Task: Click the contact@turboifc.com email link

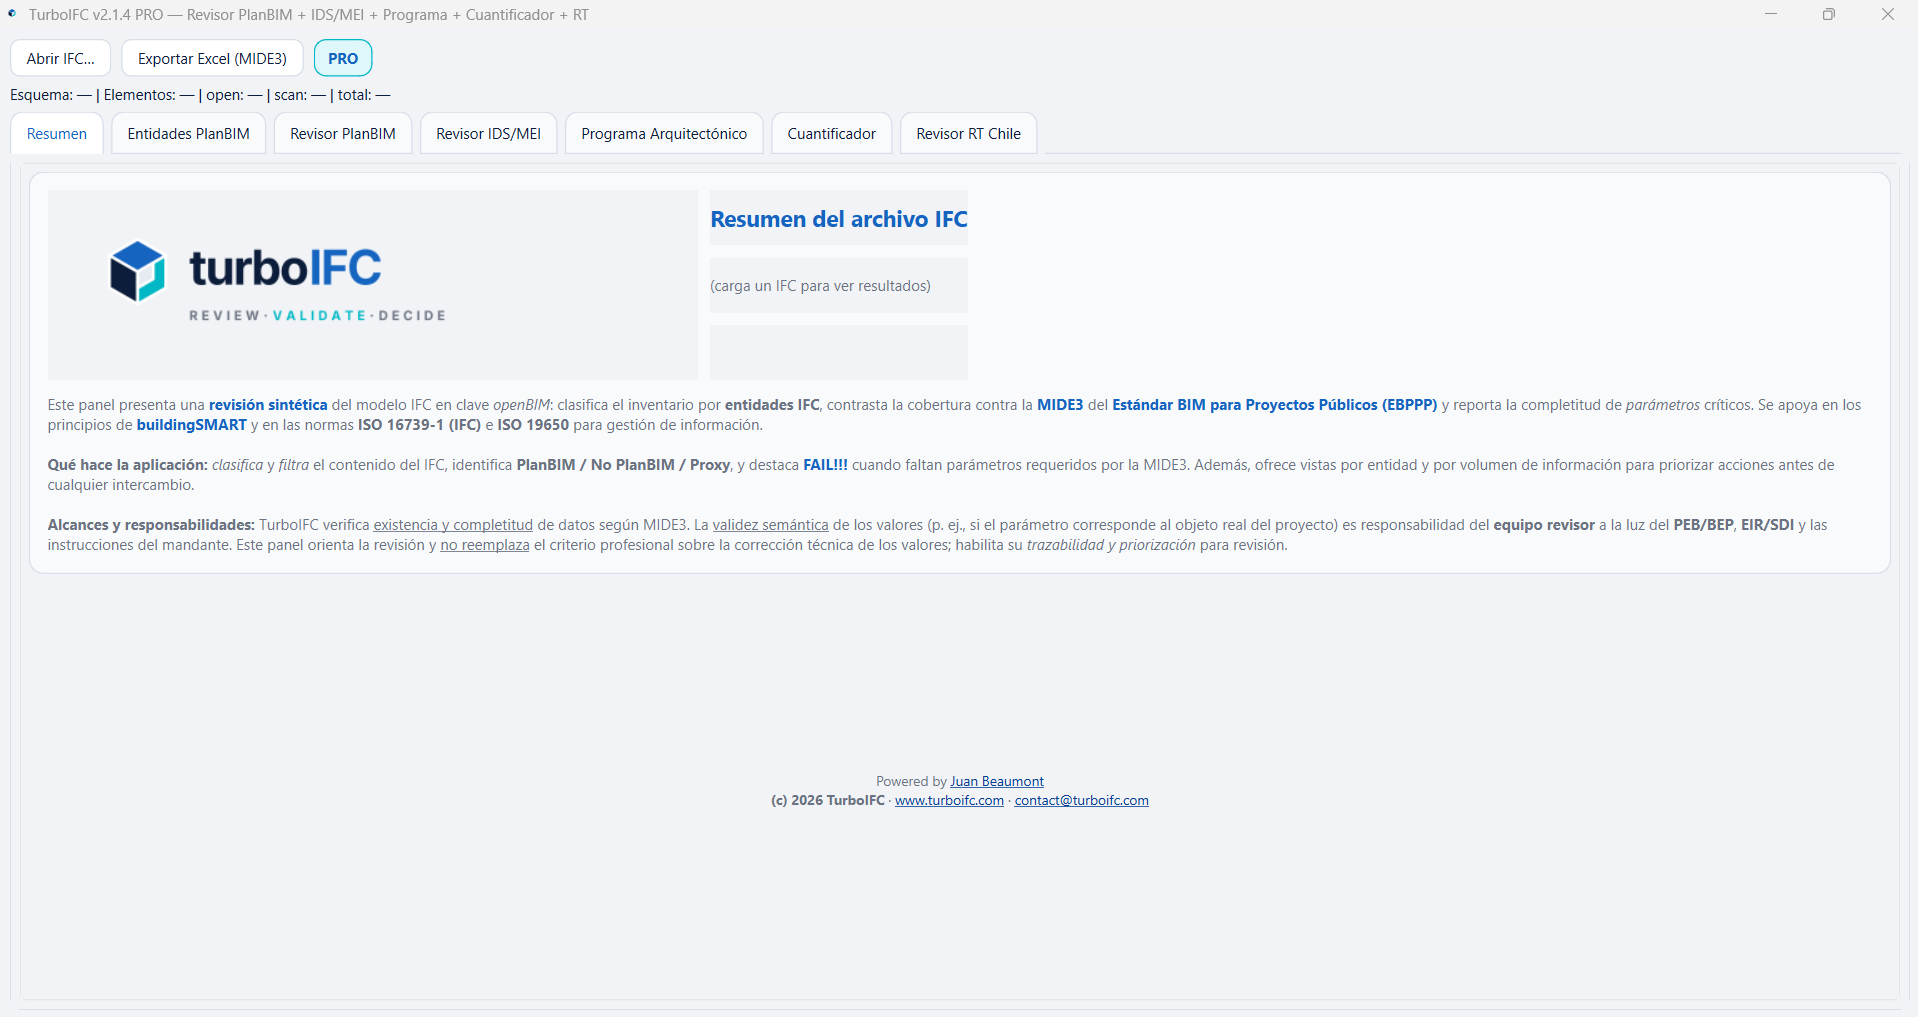Action: pos(1082,800)
